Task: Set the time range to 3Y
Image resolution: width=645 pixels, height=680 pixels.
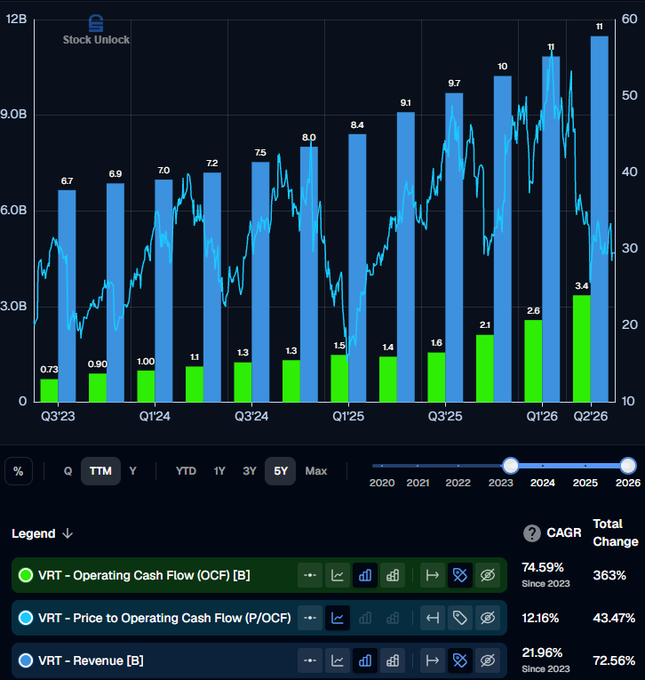Action: click(x=249, y=471)
